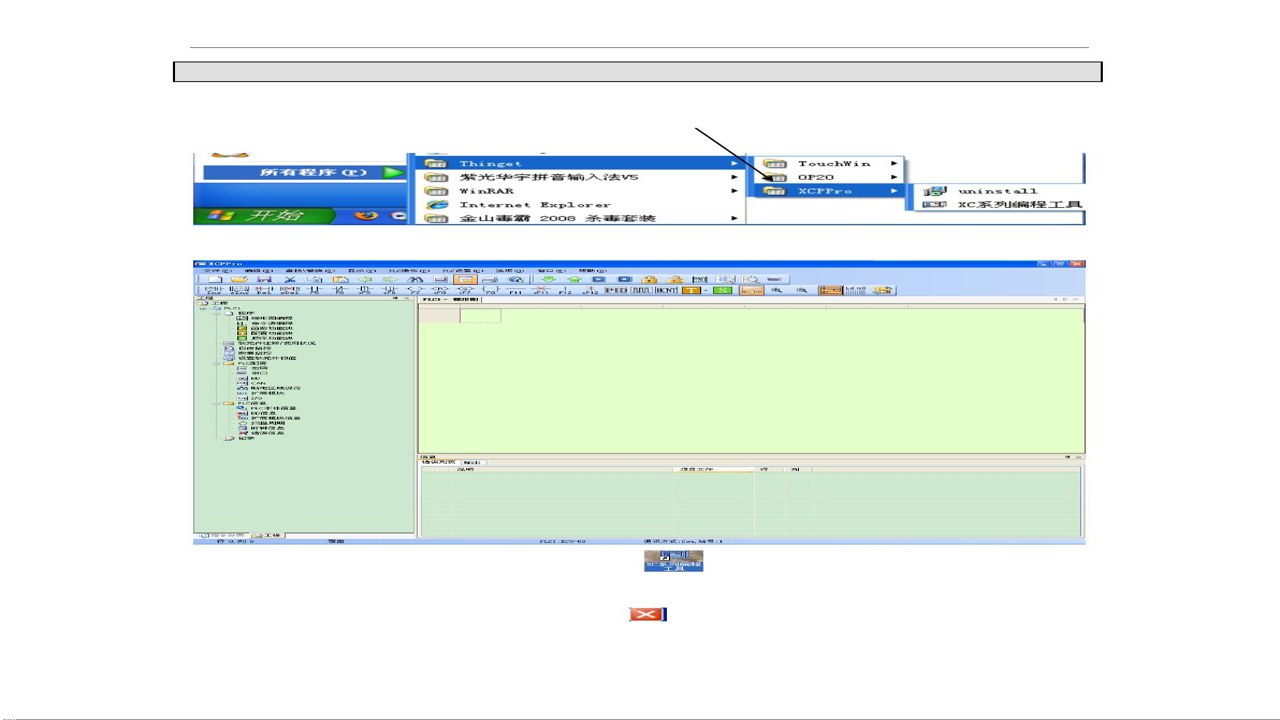The image size is (1280, 720).
Task: Expand the 紫光华宇拼音输入法V5 submenu arrow
Action: point(734,177)
